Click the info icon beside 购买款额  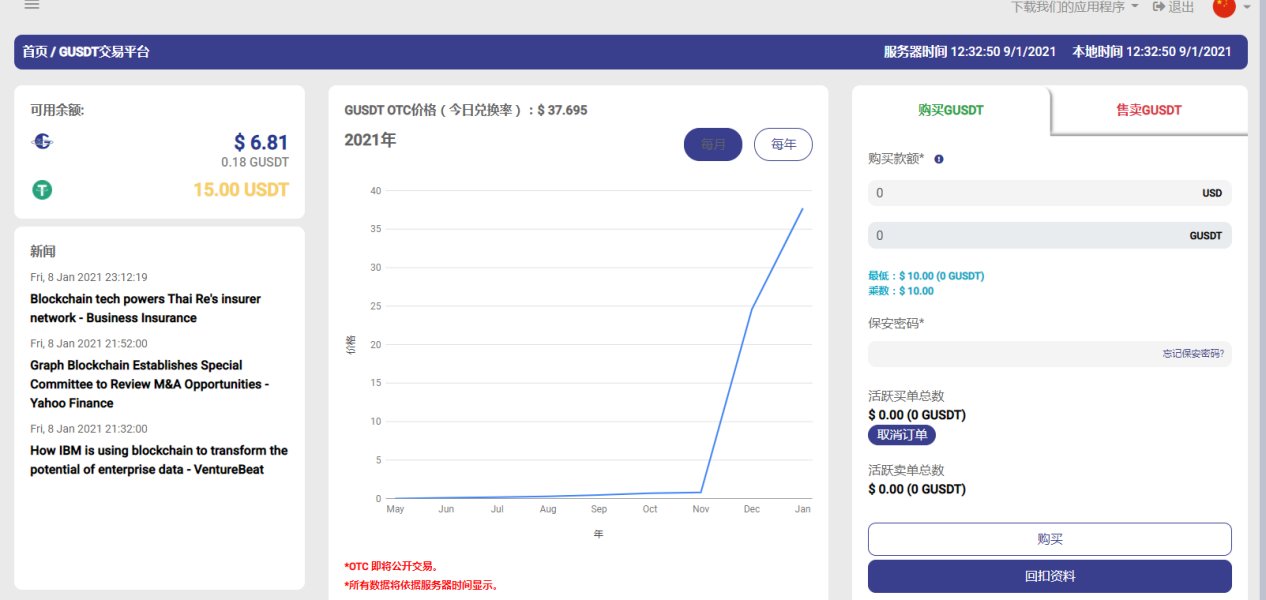coord(939,159)
